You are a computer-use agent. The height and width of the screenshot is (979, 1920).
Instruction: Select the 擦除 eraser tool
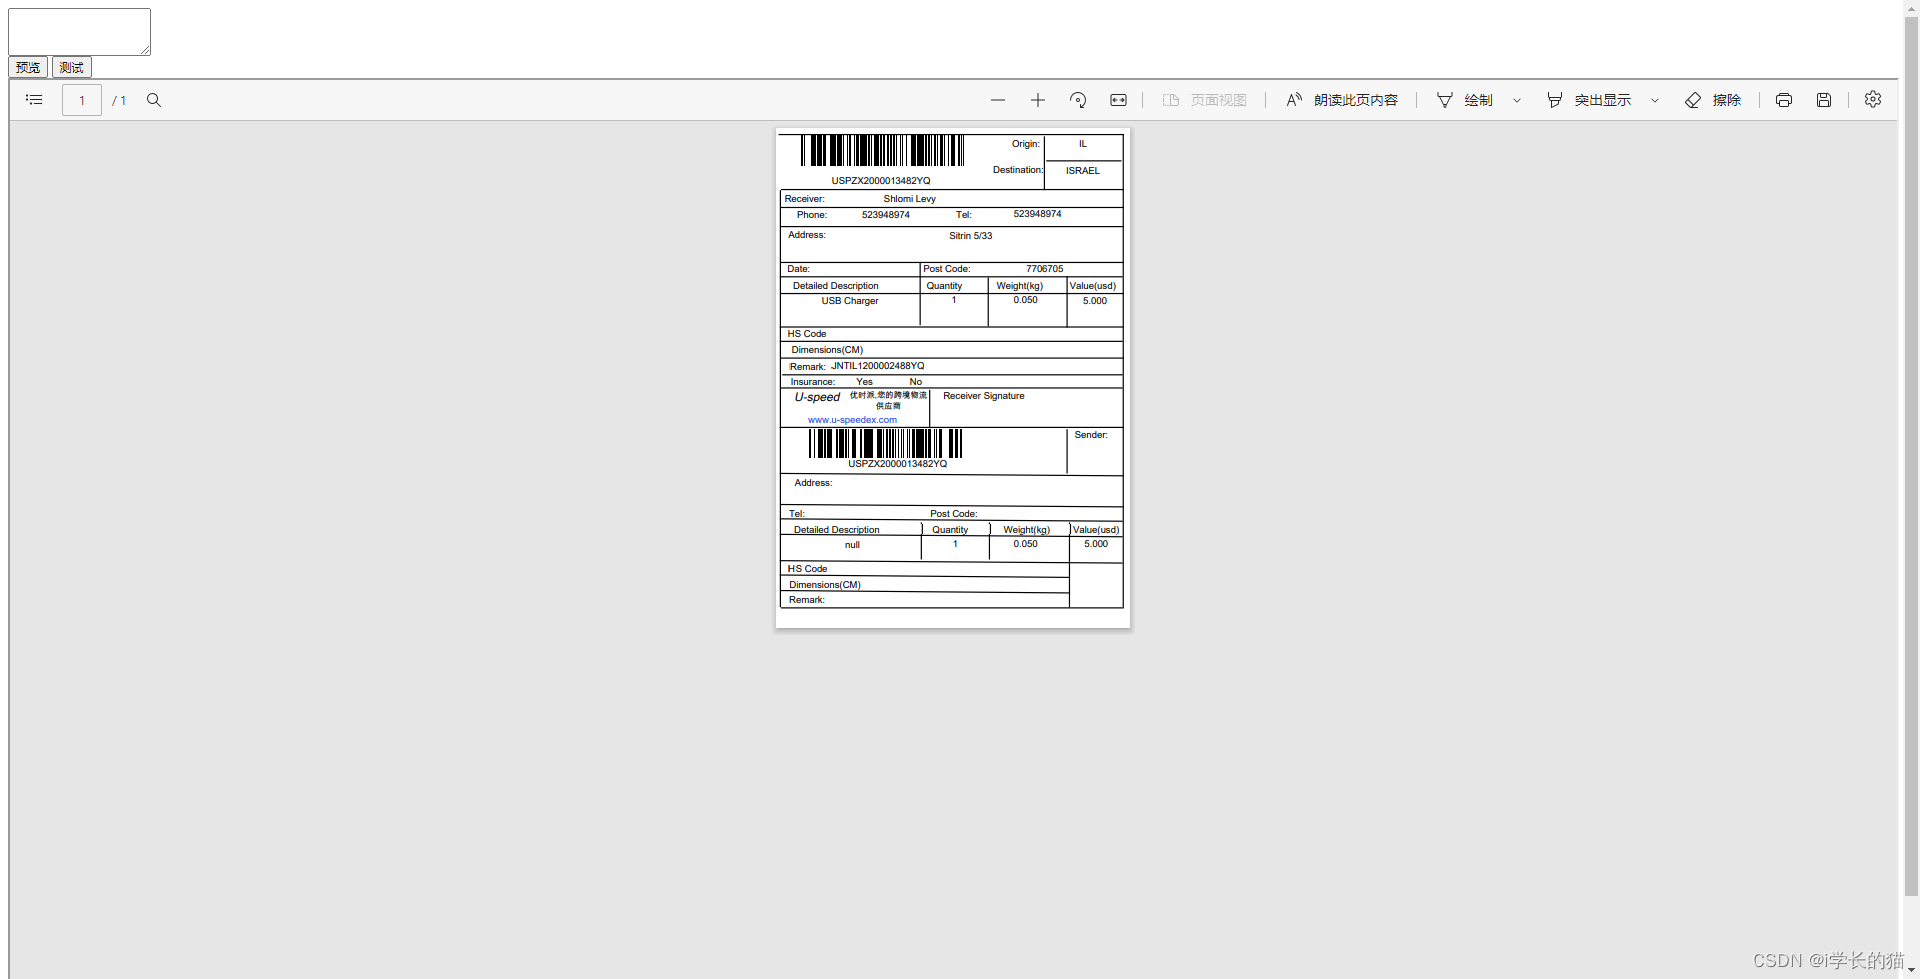(x=1713, y=100)
